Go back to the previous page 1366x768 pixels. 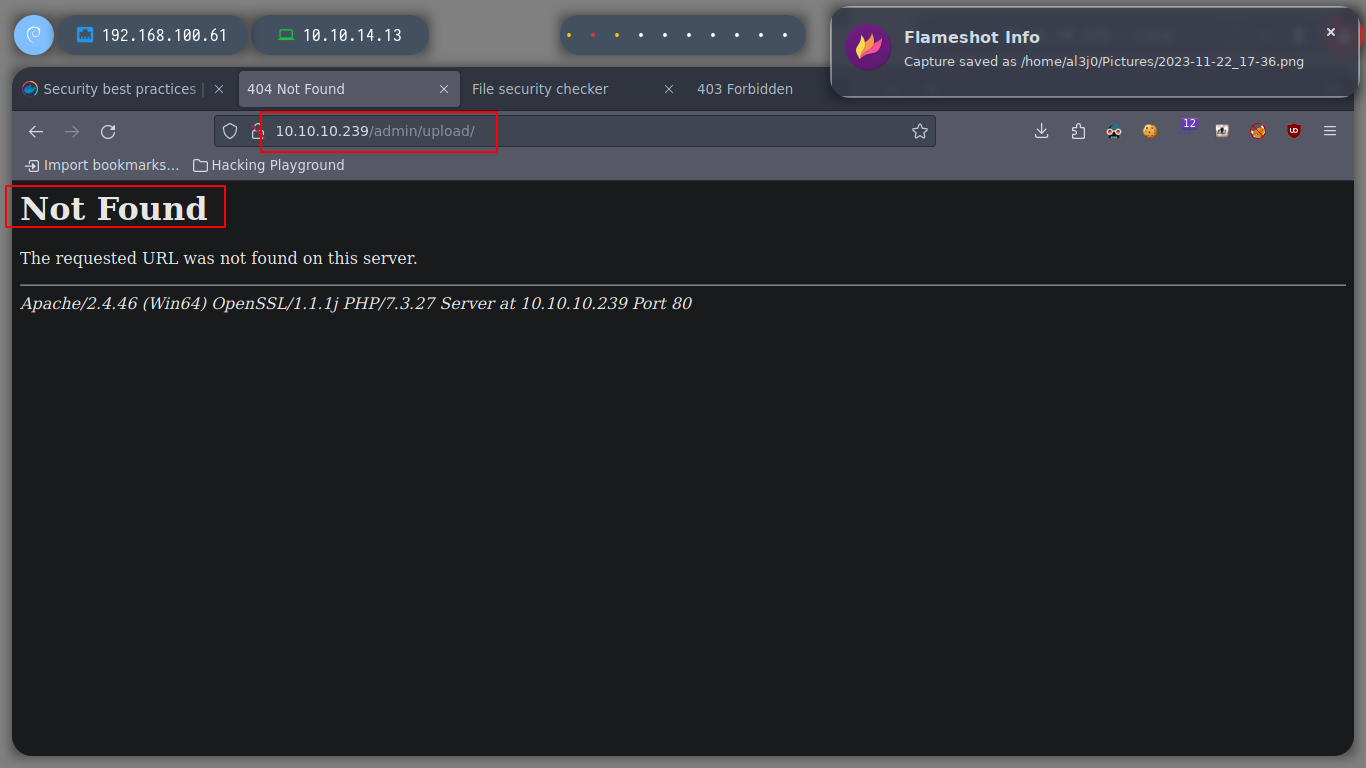[x=36, y=131]
